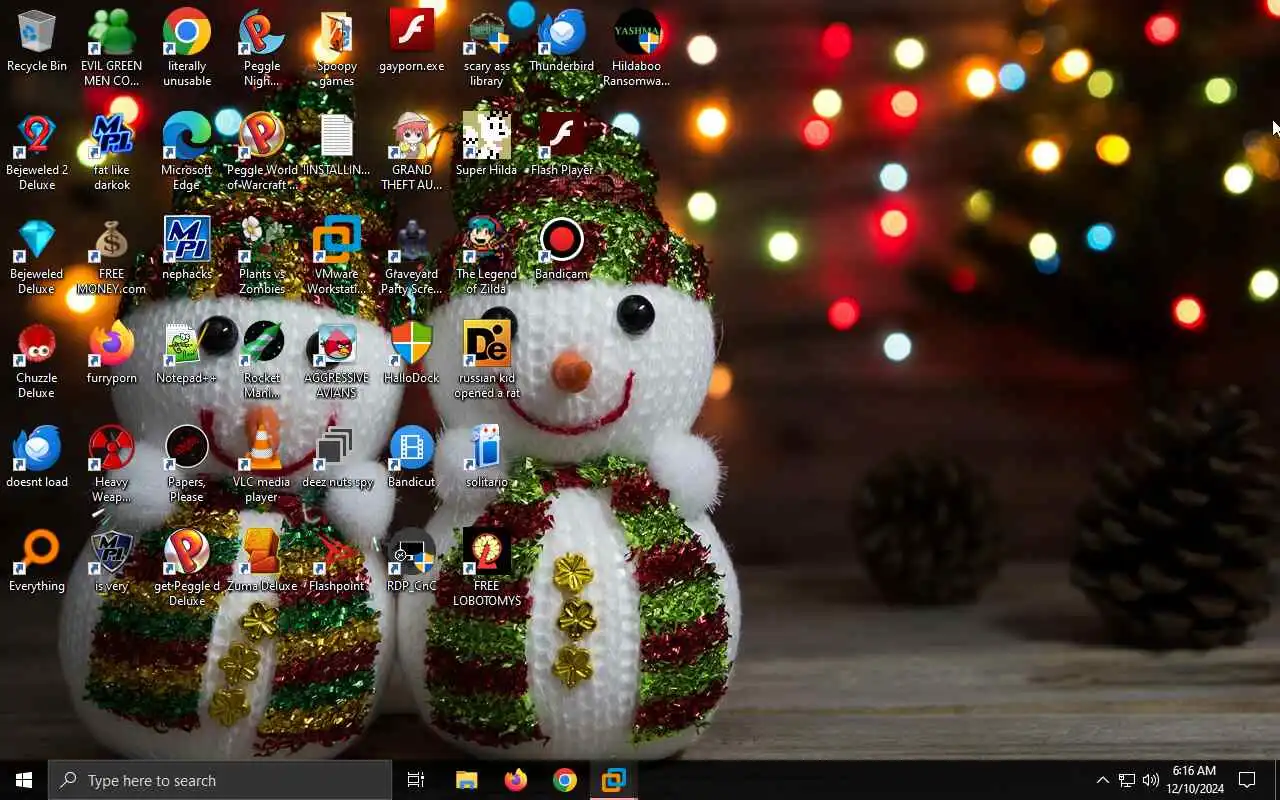Select the FREE LOBOTOMYS icon

487,568
